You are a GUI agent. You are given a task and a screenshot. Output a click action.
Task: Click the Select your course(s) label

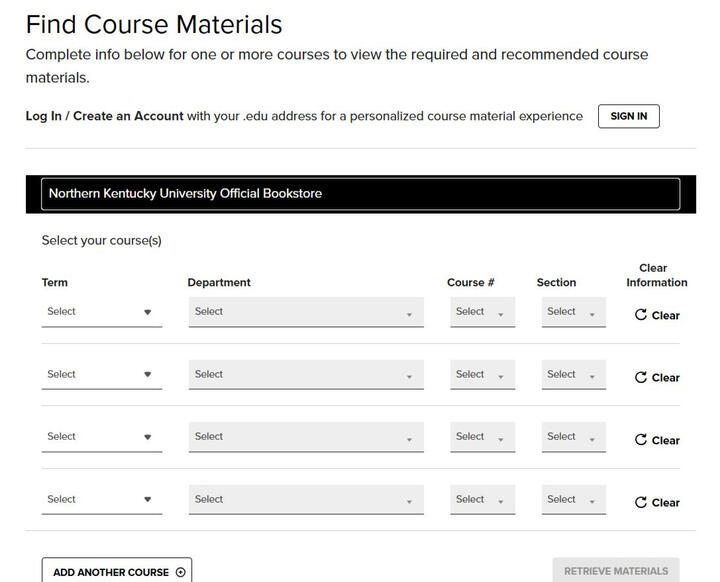click(101, 241)
